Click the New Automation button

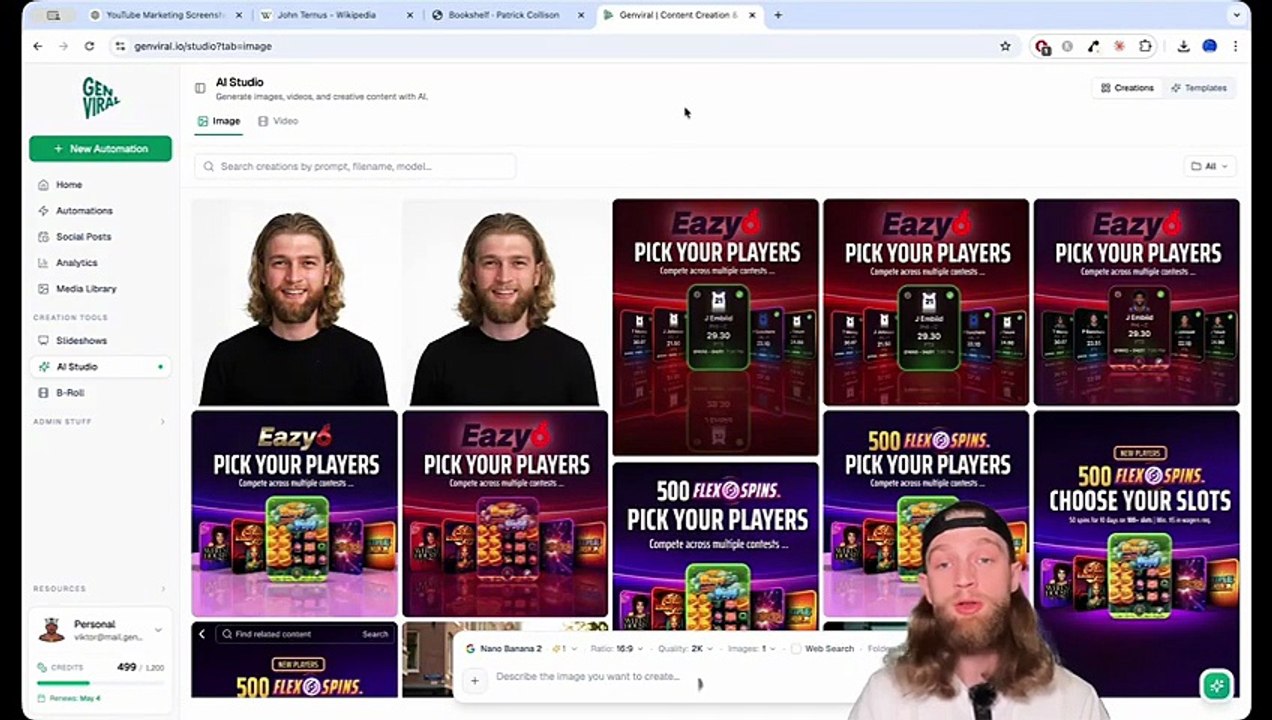(100, 149)
